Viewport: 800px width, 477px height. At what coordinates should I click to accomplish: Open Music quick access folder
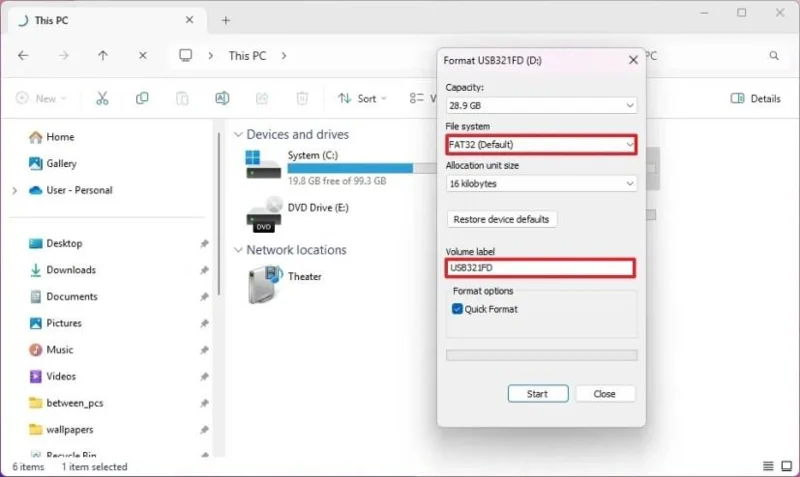(51, 349)
